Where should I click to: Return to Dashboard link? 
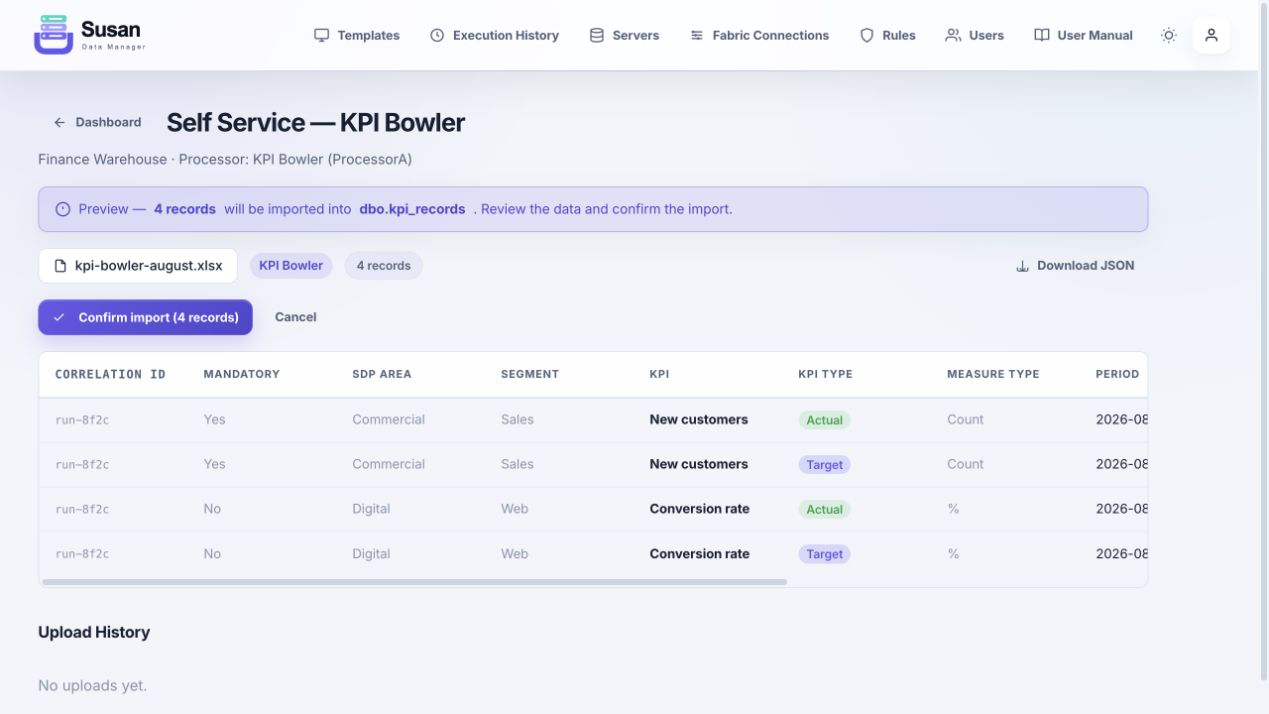97,122
